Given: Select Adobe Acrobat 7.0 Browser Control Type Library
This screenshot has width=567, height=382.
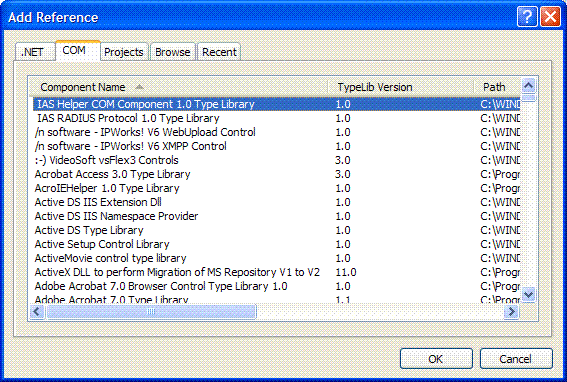Looking at the screenshot, I should [276, 286].
